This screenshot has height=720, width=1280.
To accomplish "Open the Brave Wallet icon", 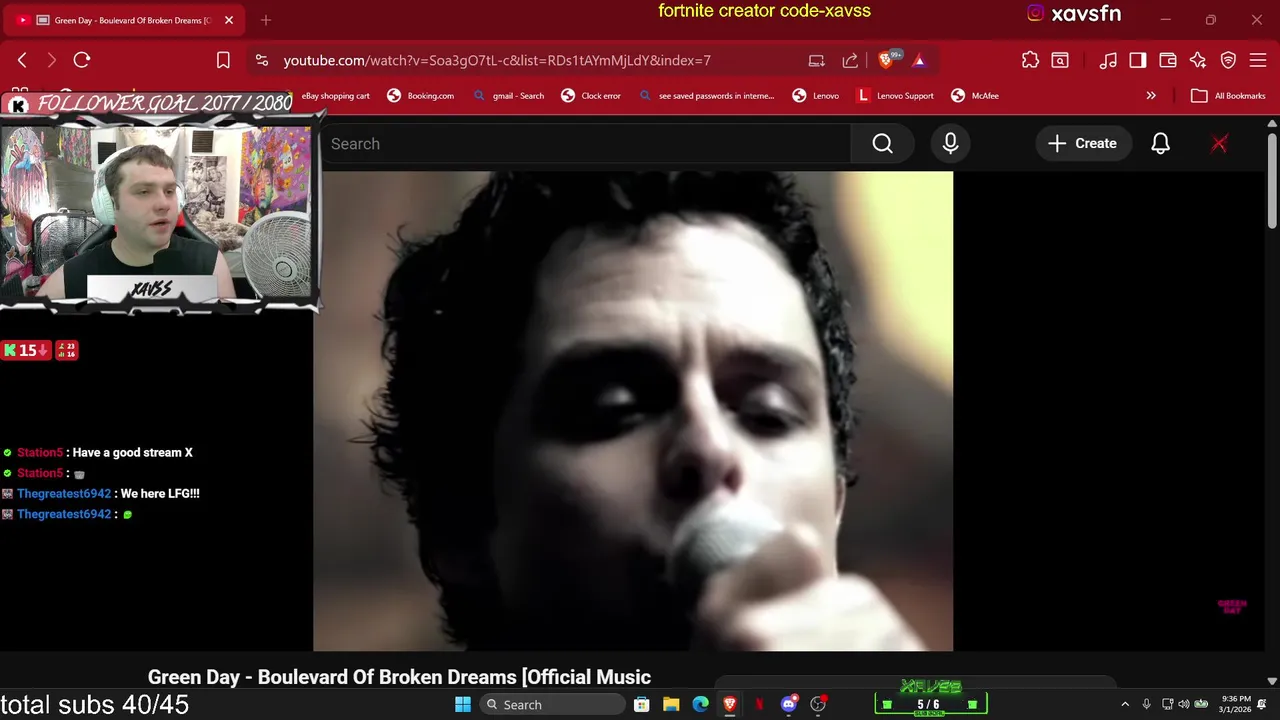I will coord(1168,60).
